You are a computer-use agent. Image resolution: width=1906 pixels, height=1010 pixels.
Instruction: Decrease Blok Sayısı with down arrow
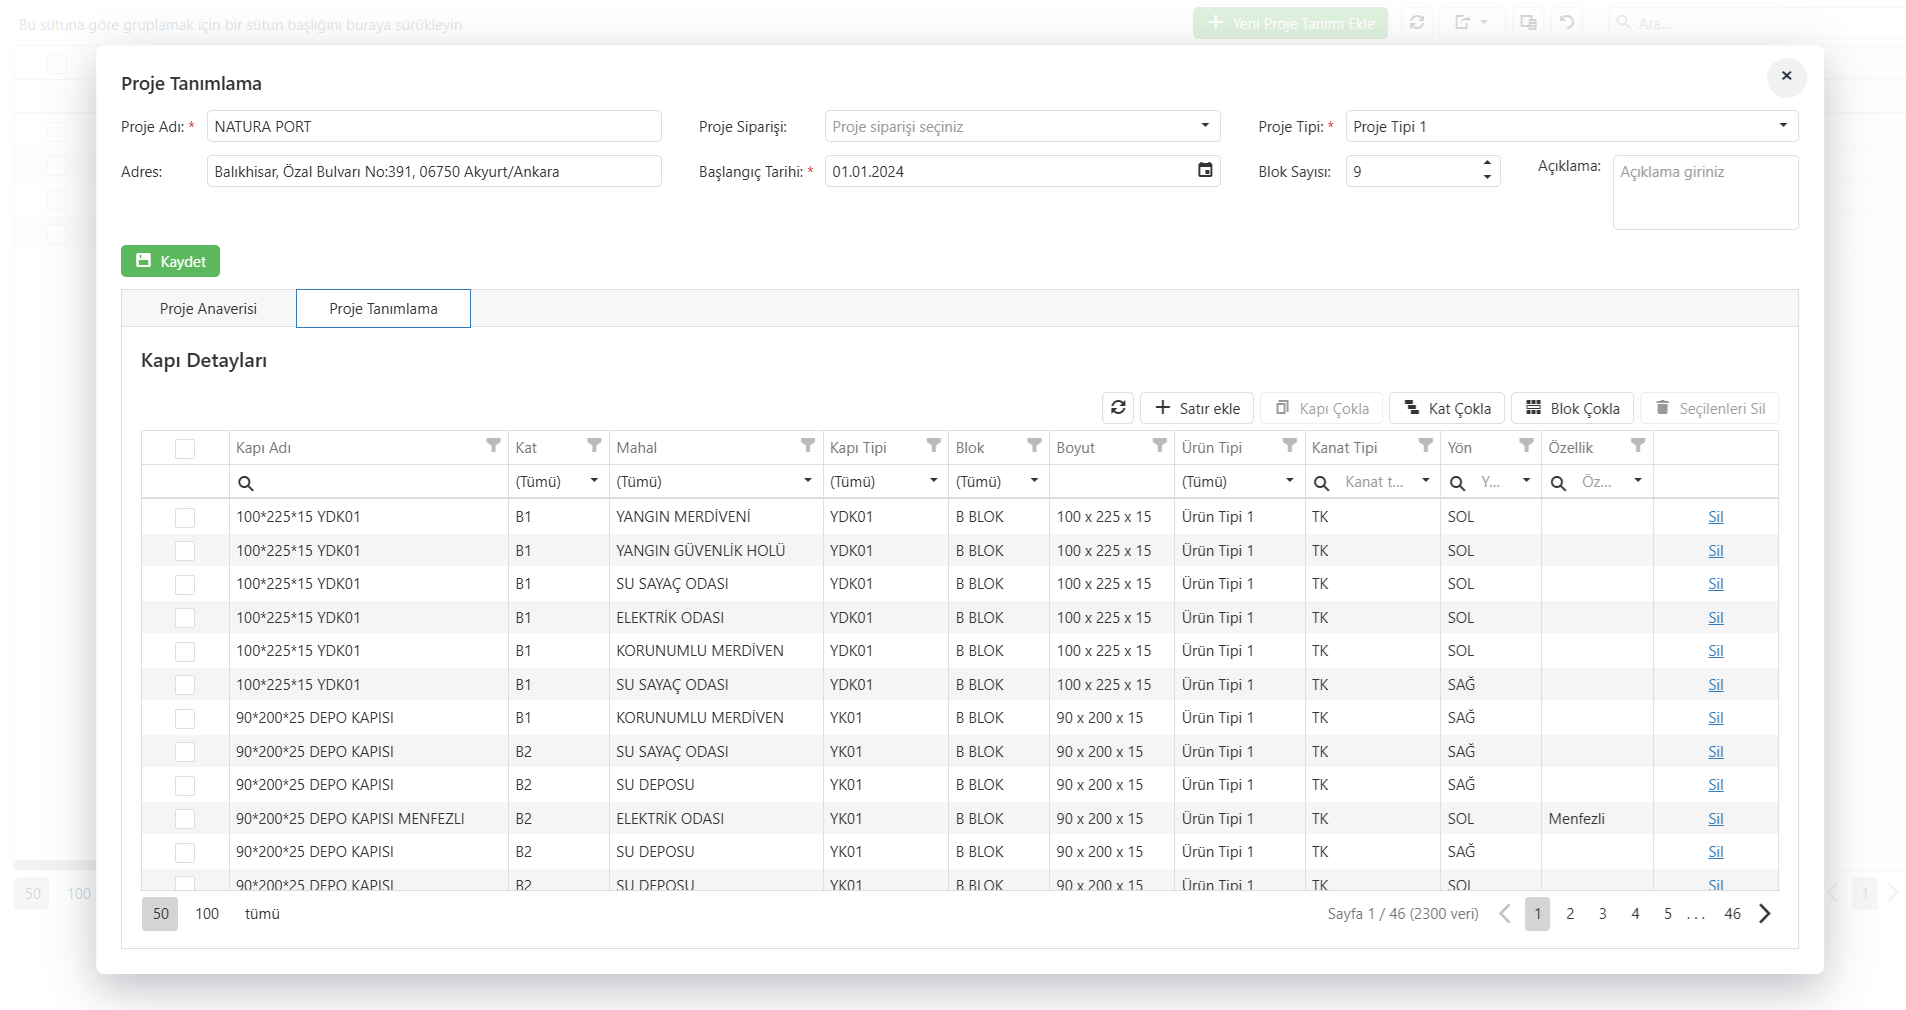(x=1487, y=178)
